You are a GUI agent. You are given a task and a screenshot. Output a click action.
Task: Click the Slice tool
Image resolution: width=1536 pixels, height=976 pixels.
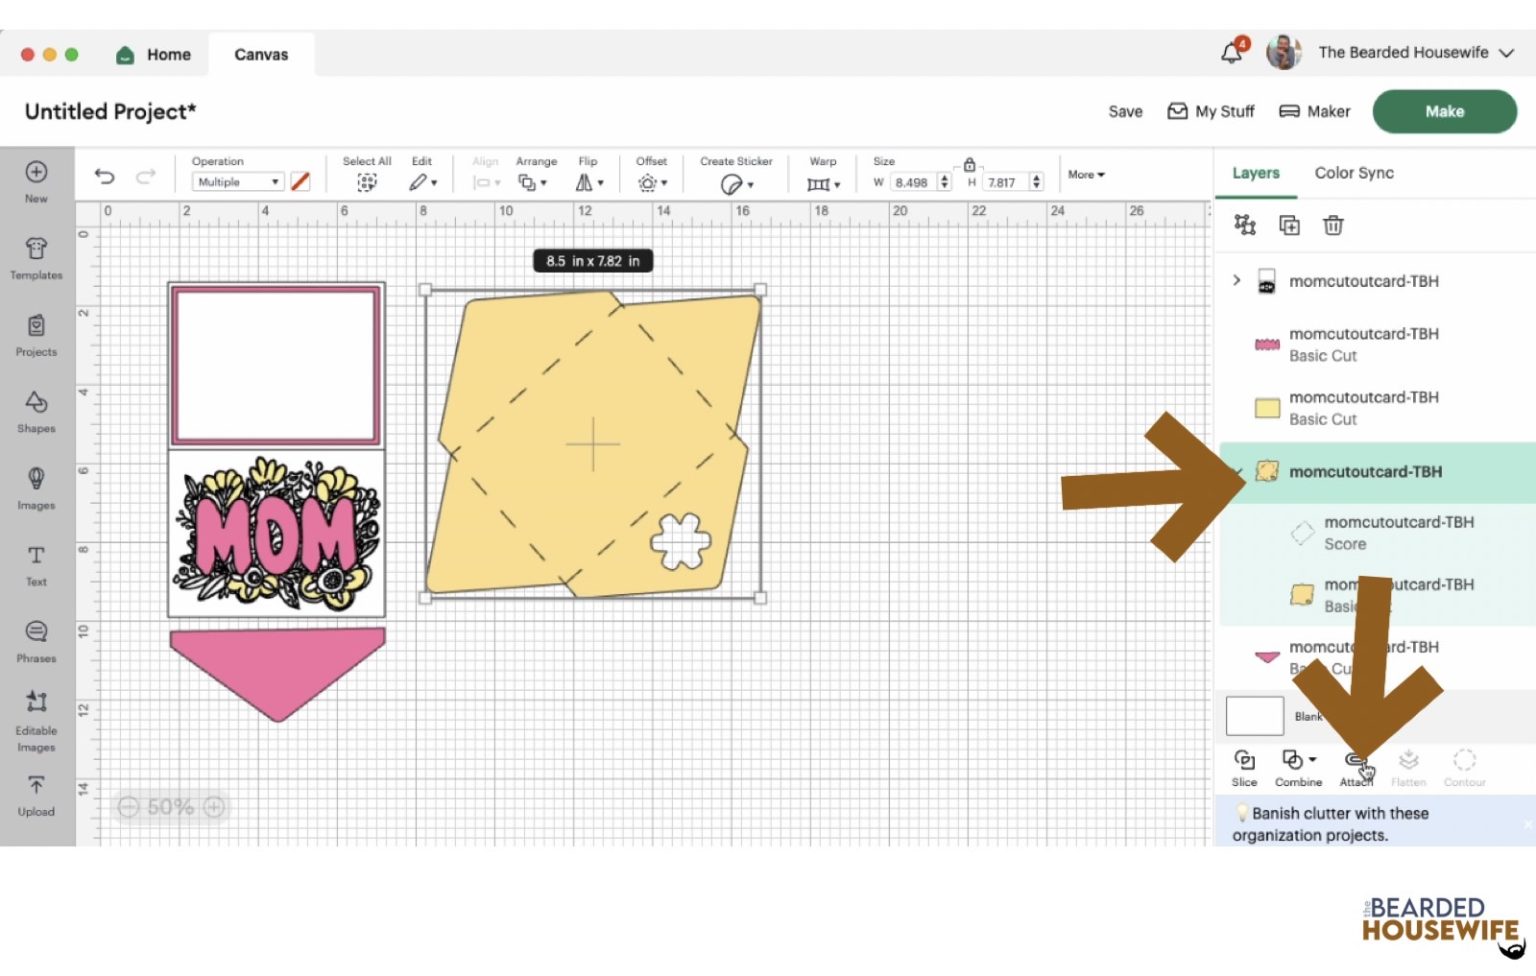1244,767
